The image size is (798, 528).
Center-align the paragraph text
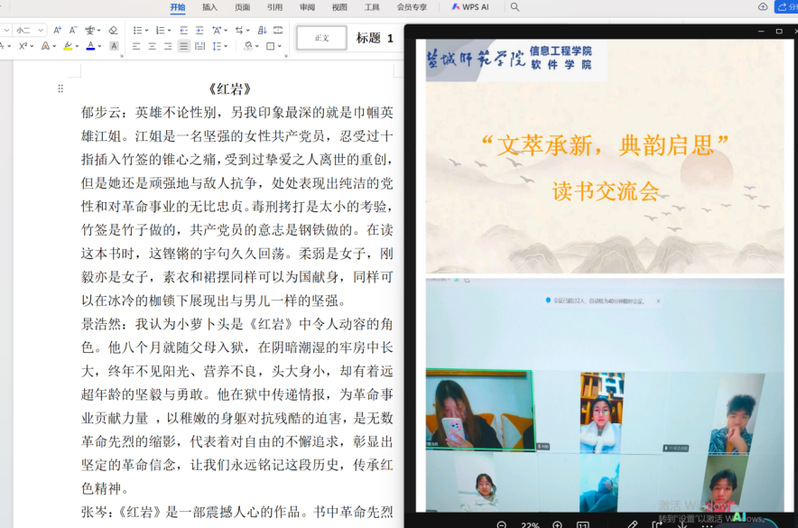[152, 46]
